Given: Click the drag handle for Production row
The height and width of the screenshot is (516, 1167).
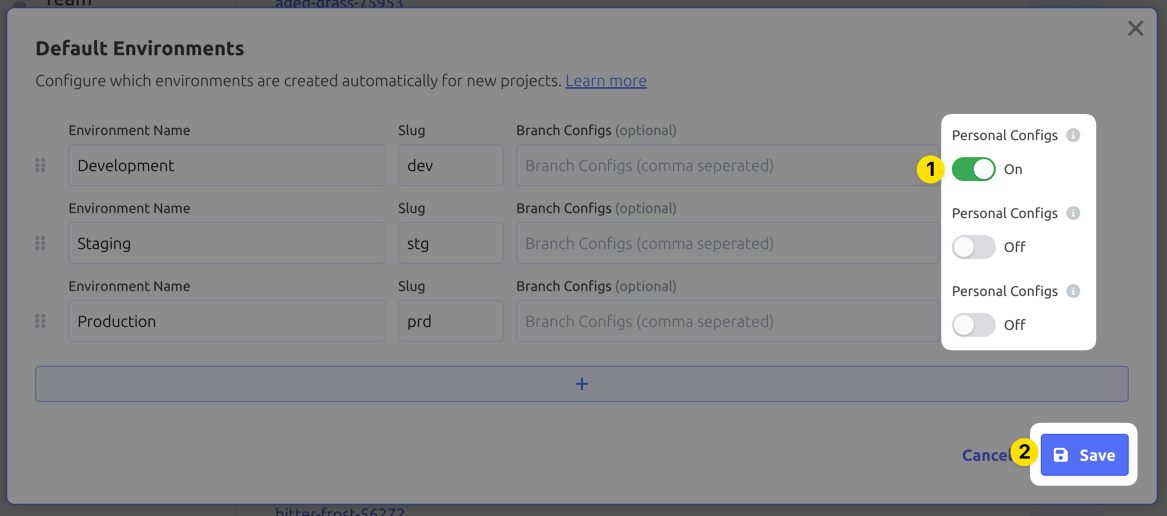Looking at the screenshot, I should tap(41, 322).
